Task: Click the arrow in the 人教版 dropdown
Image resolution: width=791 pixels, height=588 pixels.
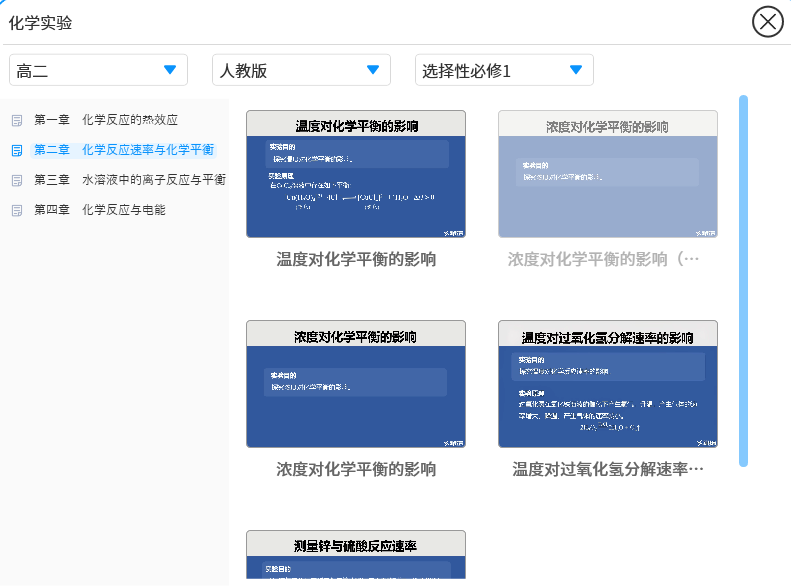Action: tap(373, 70)
